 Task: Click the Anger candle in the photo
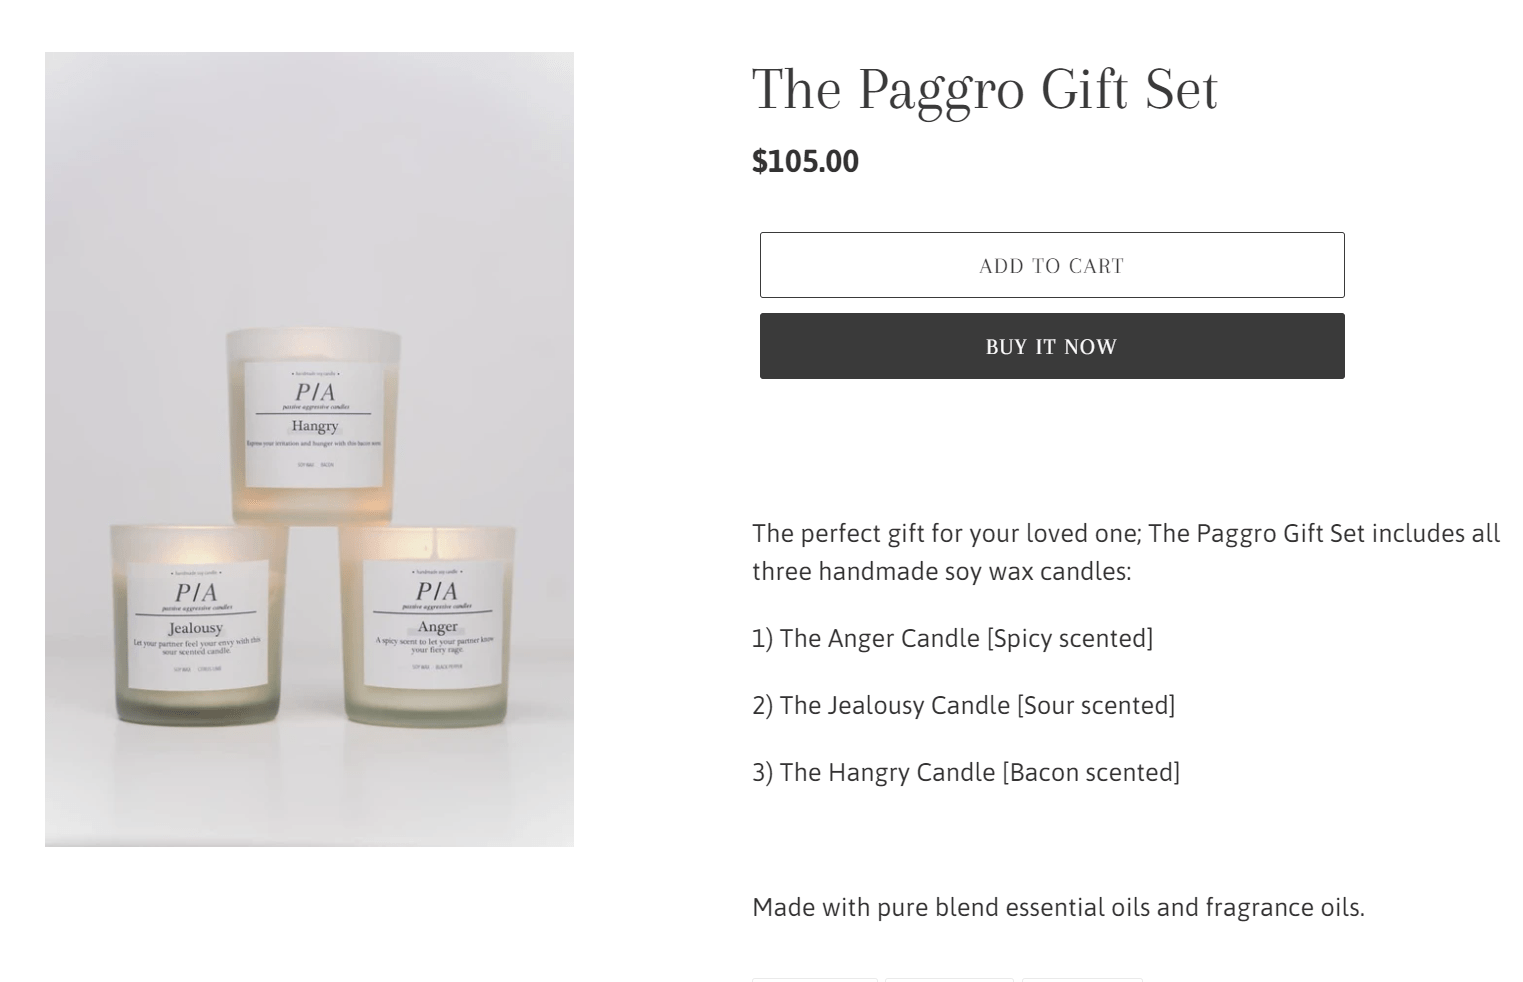tap(431, 624)
